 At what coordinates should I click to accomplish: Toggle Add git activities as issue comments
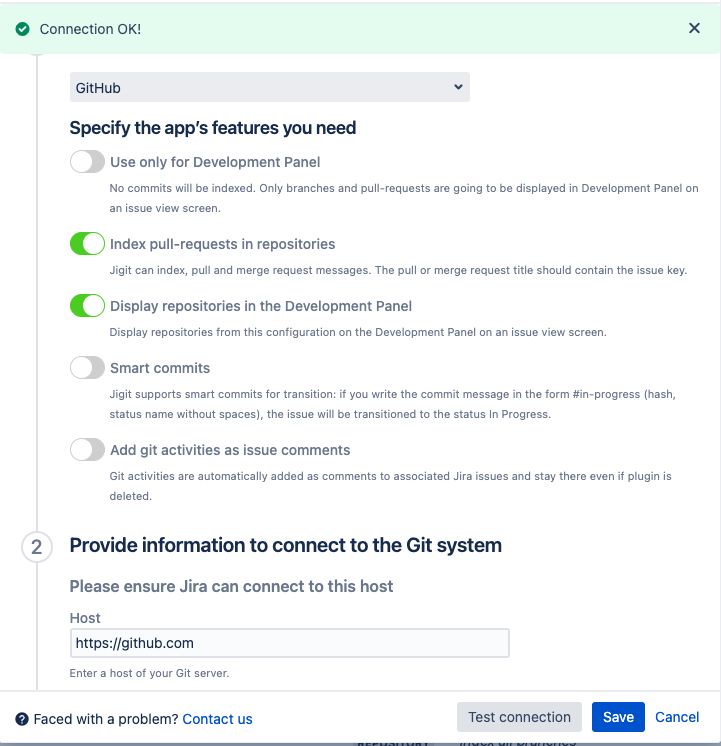click(x=88, y=450)
